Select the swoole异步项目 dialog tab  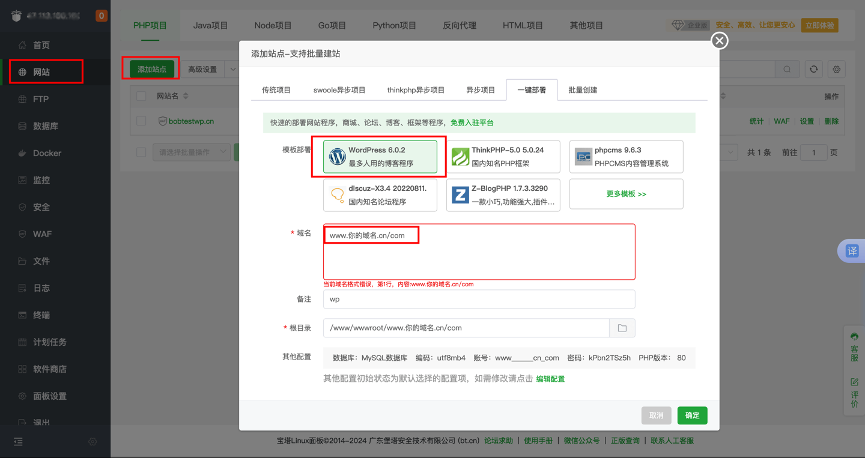point(339,90)
